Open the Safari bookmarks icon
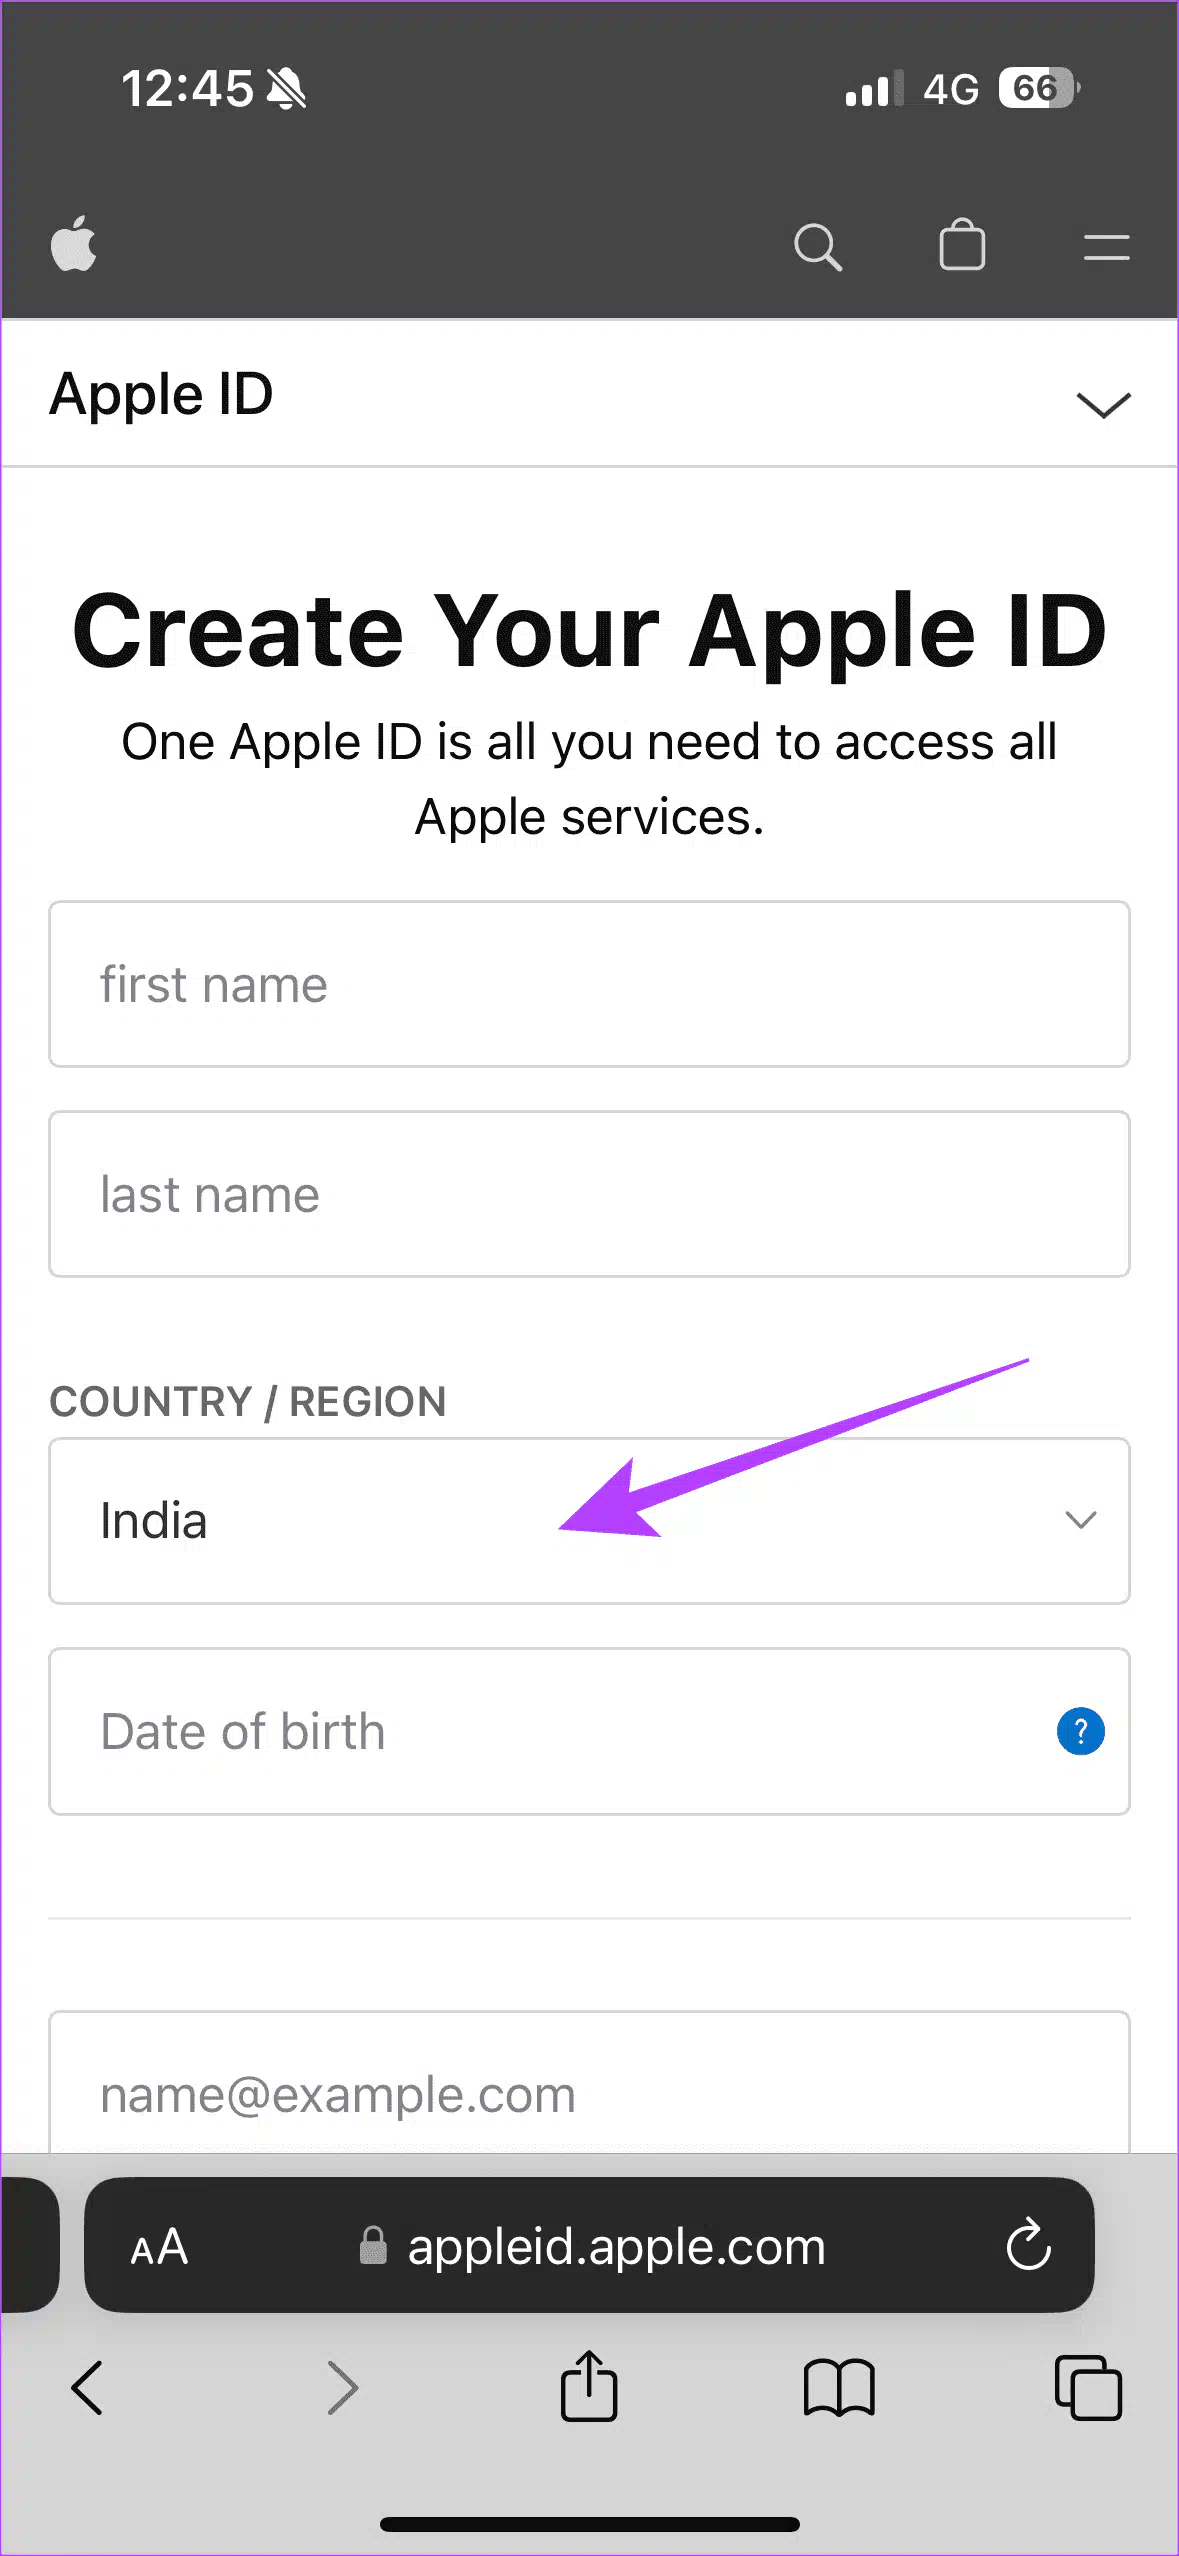The height and width of the screenshot is (2556, 1179). coord(839,2389)
